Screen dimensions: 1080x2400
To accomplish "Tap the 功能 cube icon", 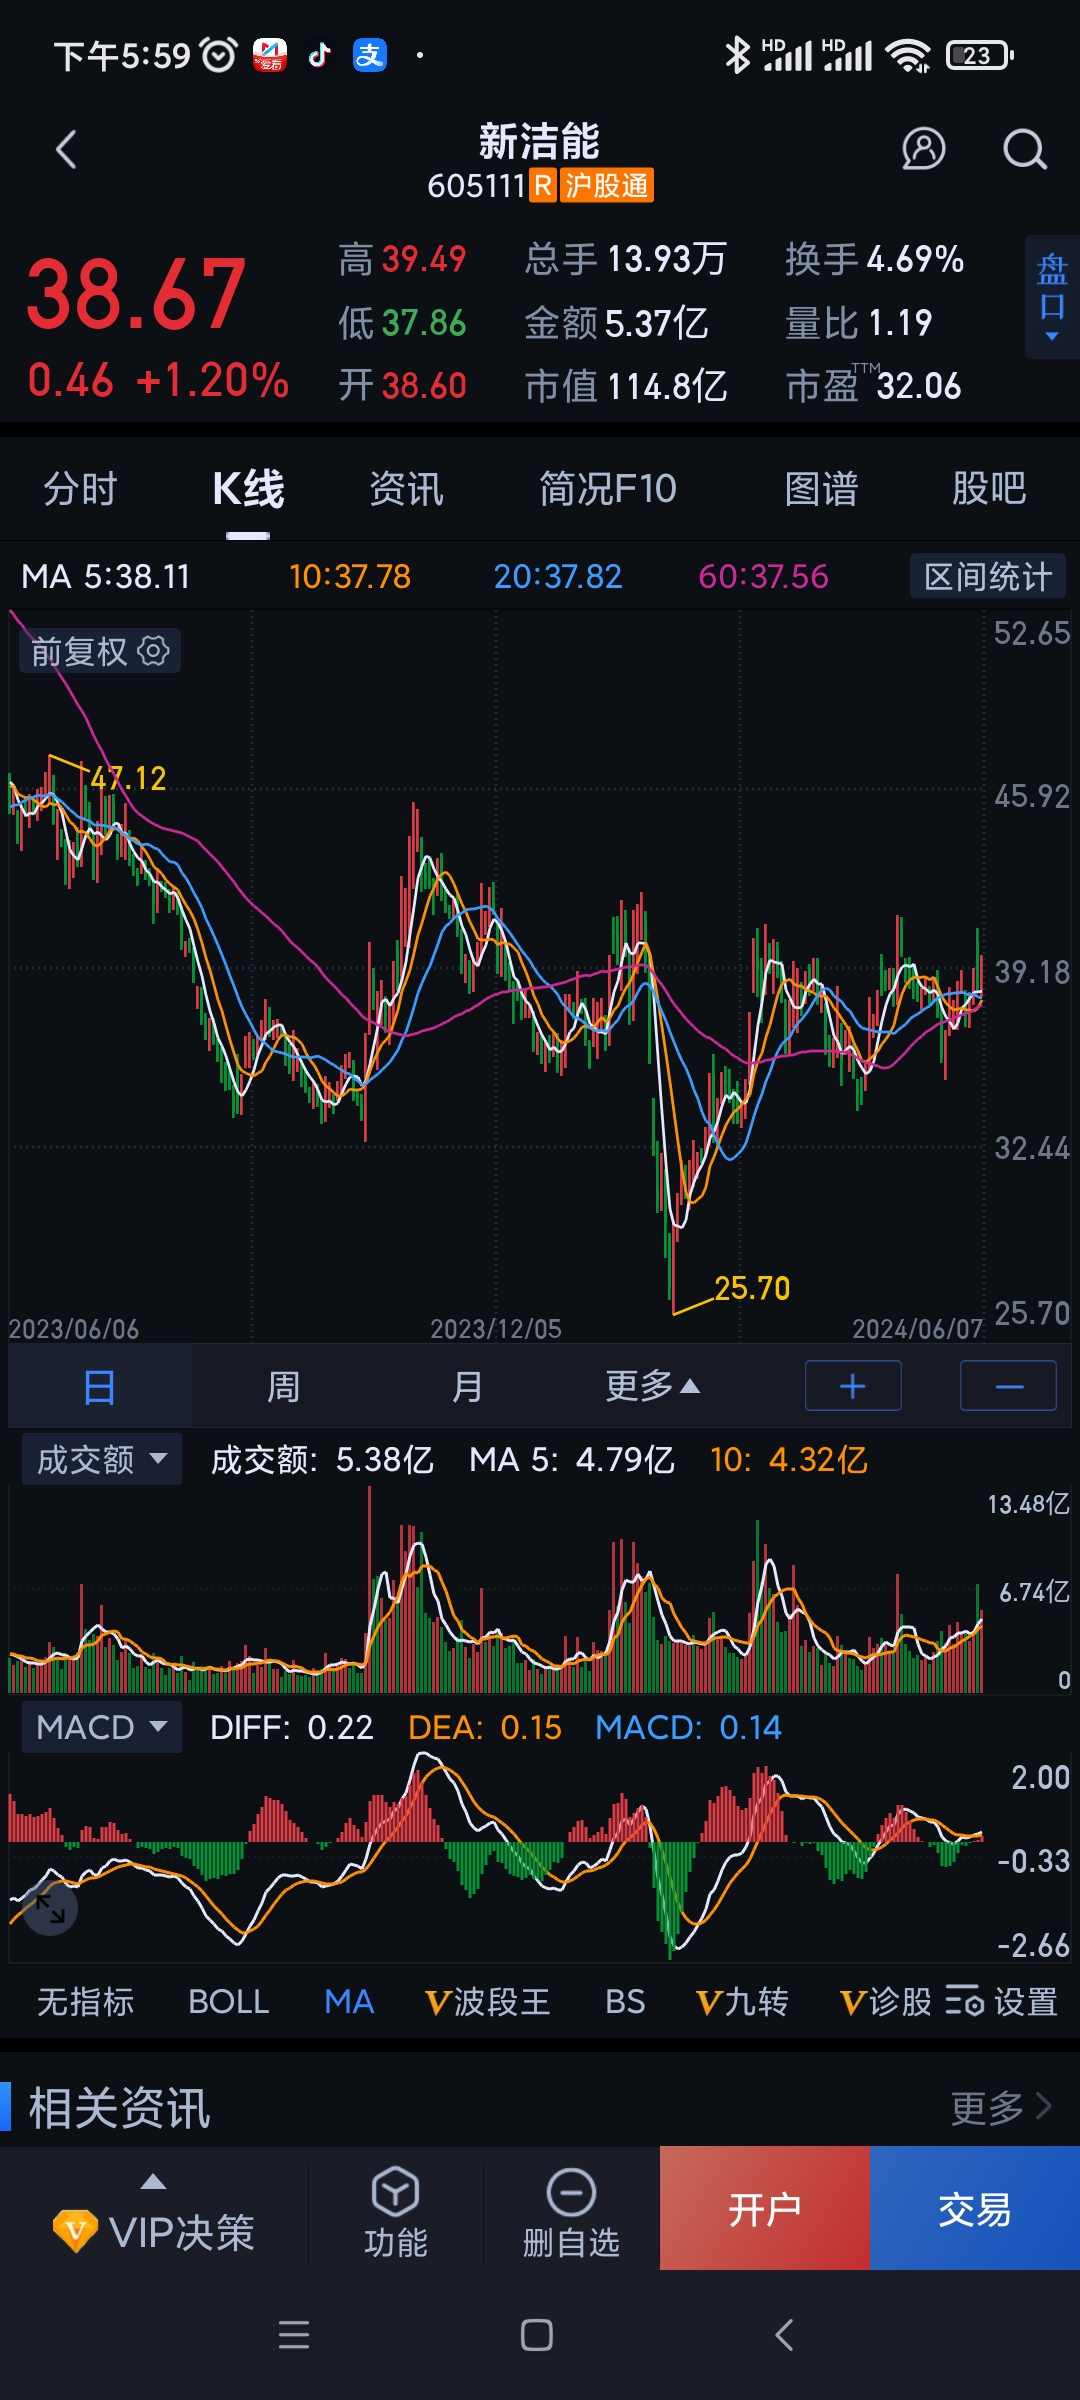I will click(x=396, y=2193).
